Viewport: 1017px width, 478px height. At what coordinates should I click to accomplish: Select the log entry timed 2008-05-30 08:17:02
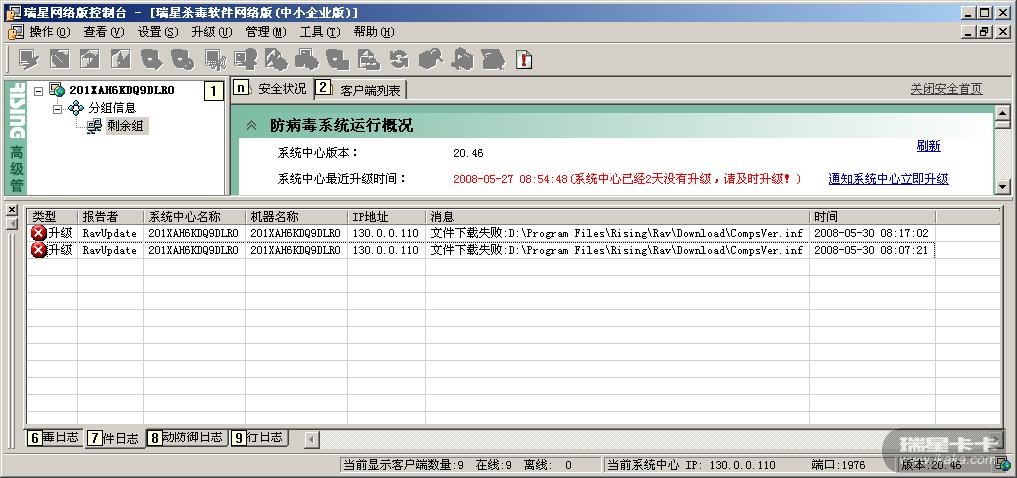481,233
